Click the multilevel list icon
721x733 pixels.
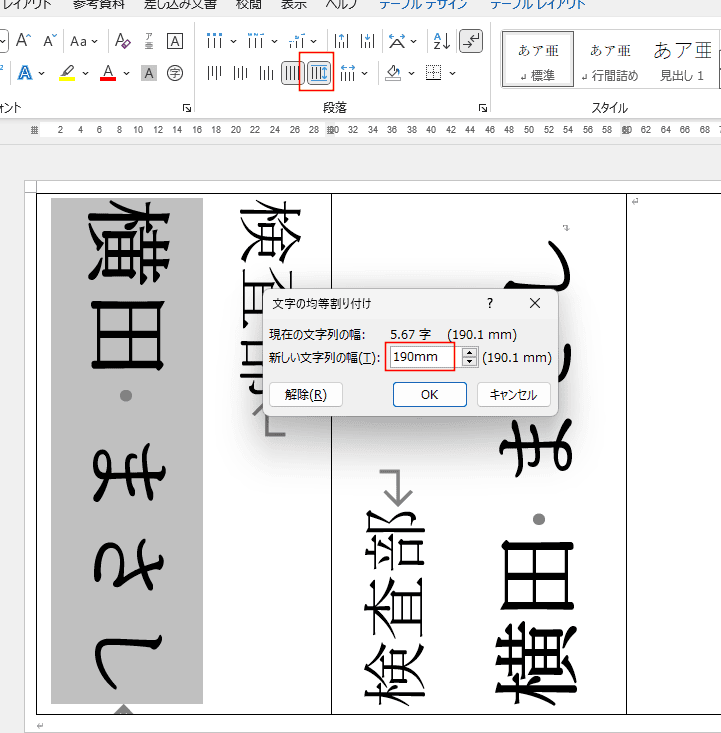click(297, 41)
